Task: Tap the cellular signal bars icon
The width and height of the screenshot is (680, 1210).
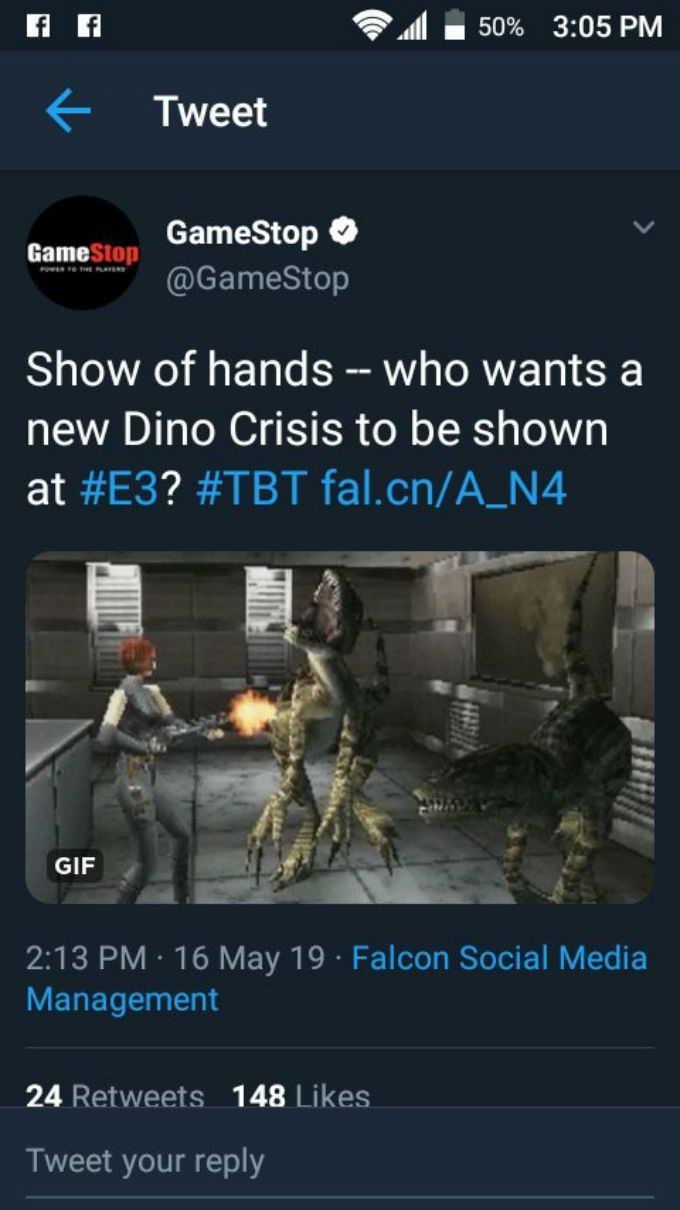Action: pyautogui.click(x=414, y=28)
